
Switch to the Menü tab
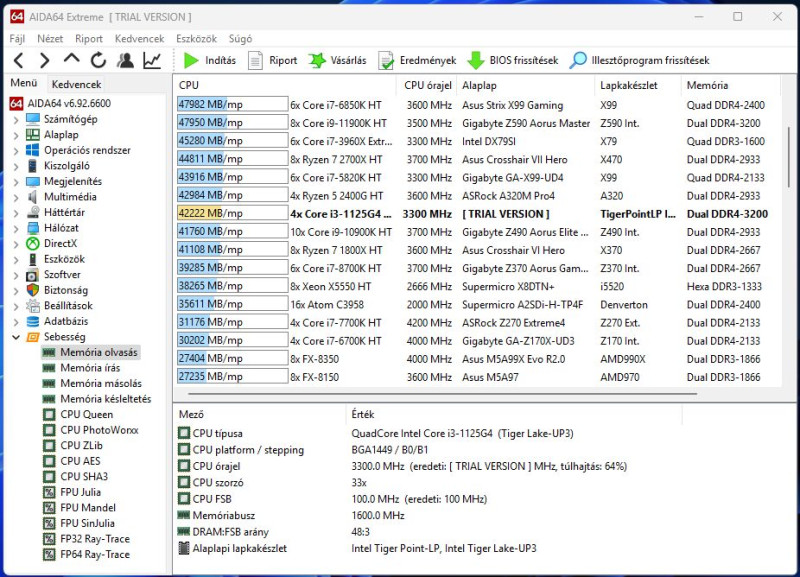pos(24,83)
